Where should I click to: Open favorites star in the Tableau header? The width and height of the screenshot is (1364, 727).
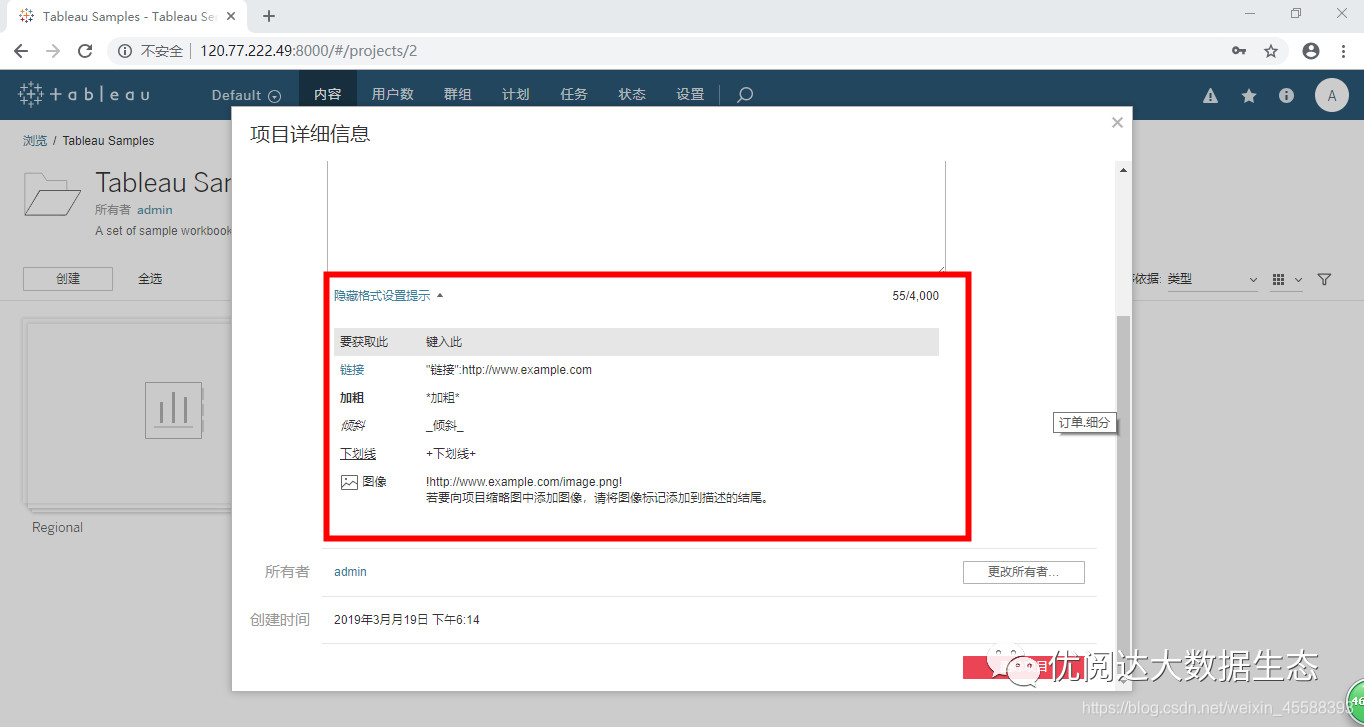pyautogui.click(x=1249, y=96)
